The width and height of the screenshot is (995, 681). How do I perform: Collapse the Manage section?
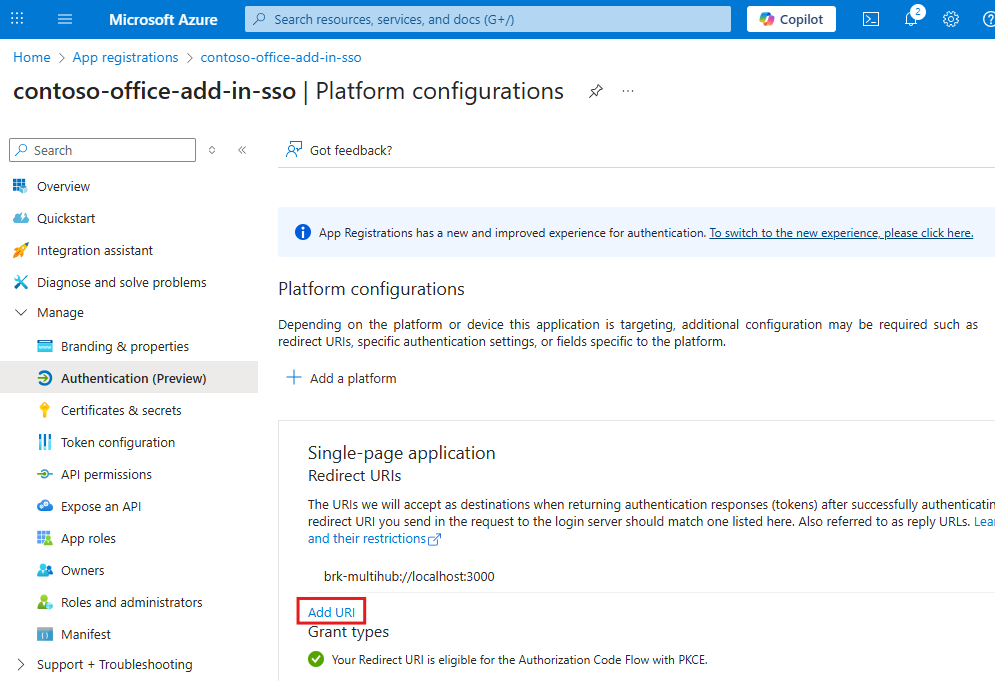pyautogui.click(x=21, y=312)
